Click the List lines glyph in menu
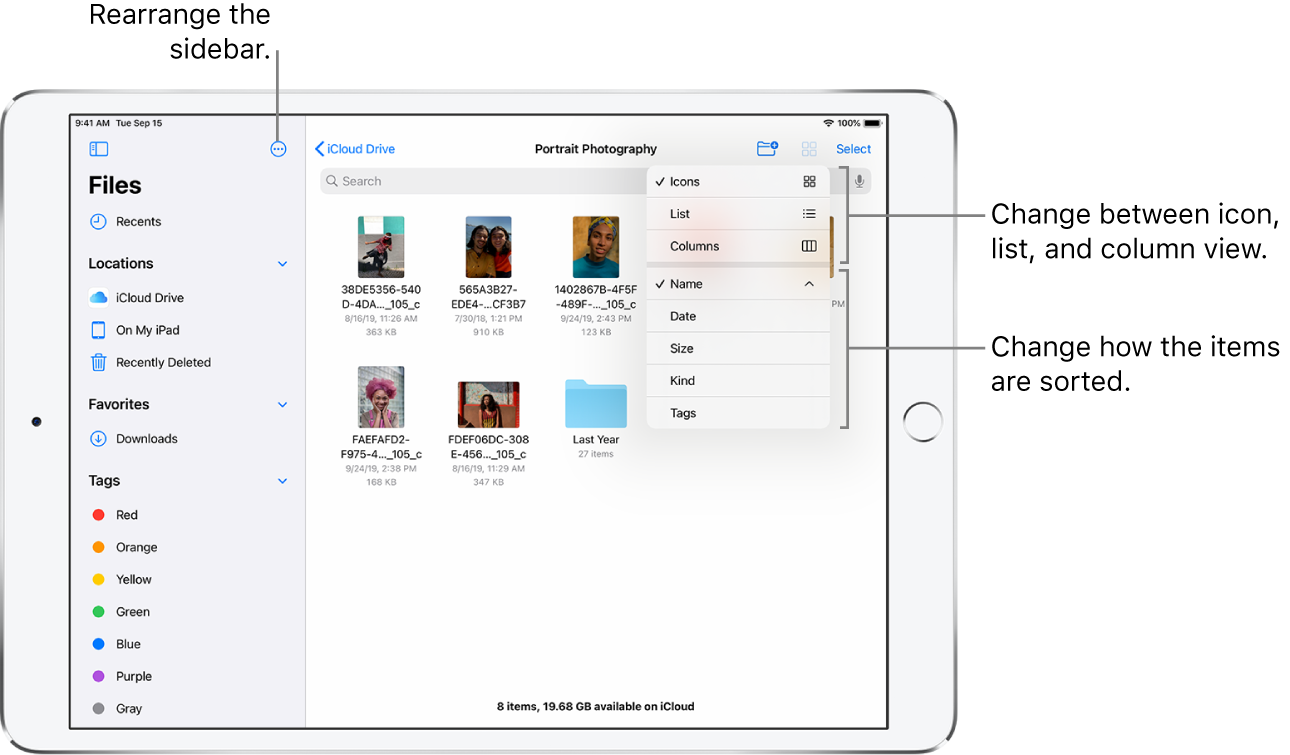Screen dimensions: 1290x755 [x=809, y=214]
